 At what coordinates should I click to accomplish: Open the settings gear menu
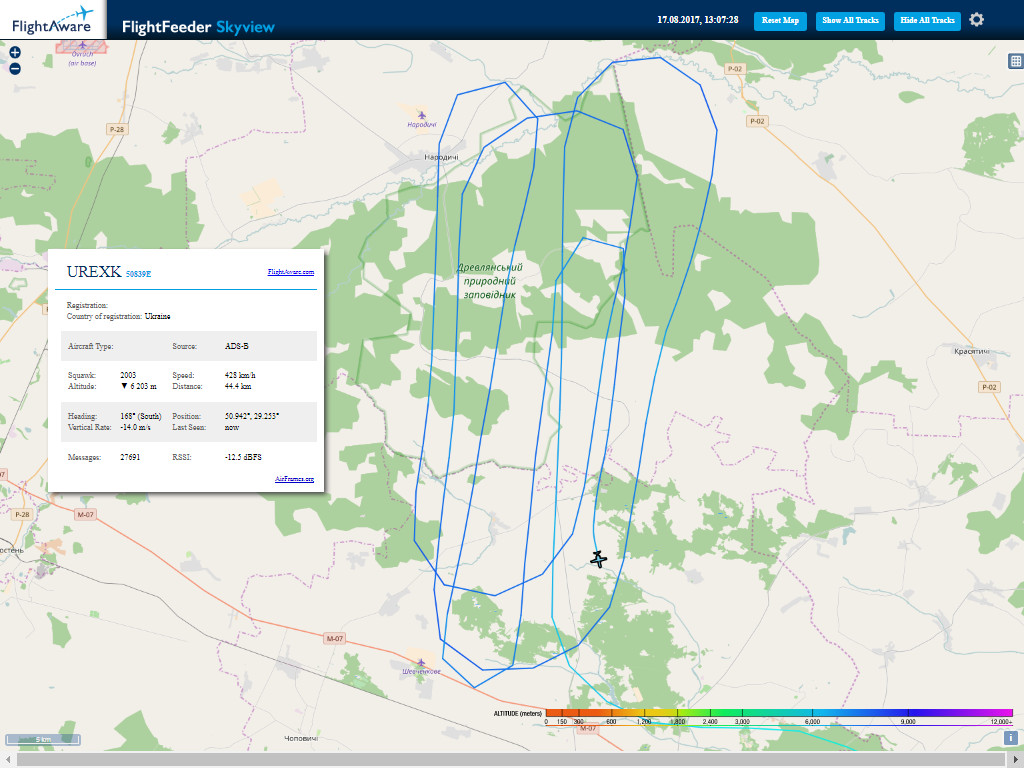click(977, 20)
